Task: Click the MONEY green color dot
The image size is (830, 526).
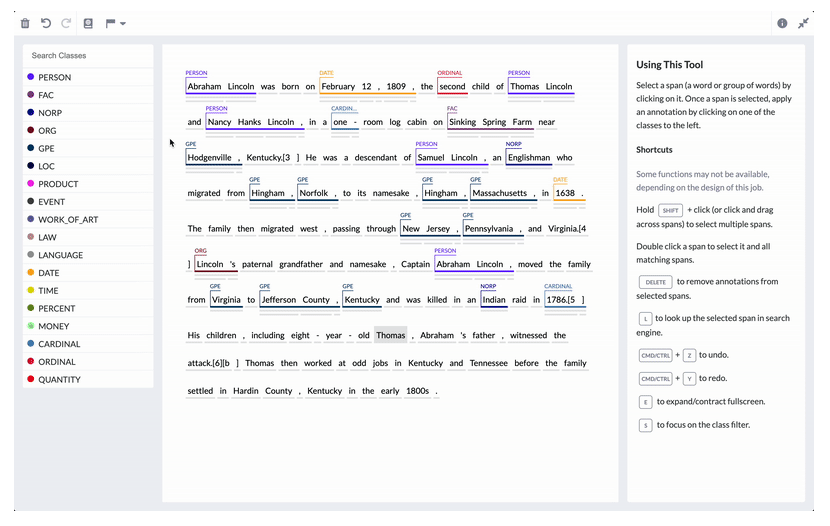Action: tap(31, 326)
